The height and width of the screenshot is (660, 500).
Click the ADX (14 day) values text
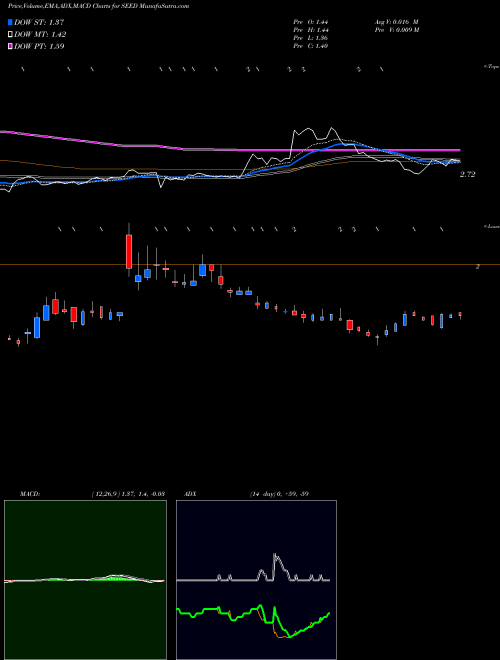279,494
